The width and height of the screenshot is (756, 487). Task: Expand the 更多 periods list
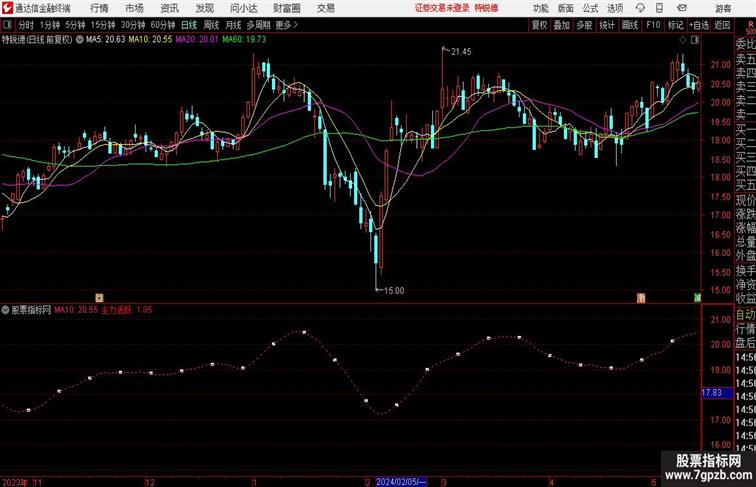pos(286,25)
